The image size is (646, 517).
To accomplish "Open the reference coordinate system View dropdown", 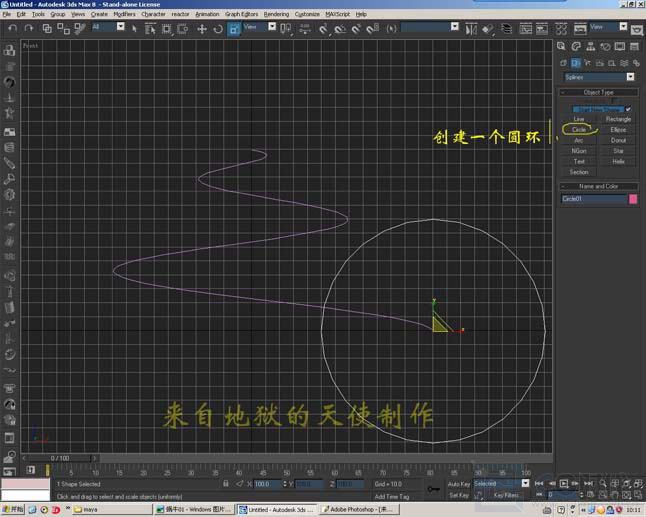I will (272, 27).
